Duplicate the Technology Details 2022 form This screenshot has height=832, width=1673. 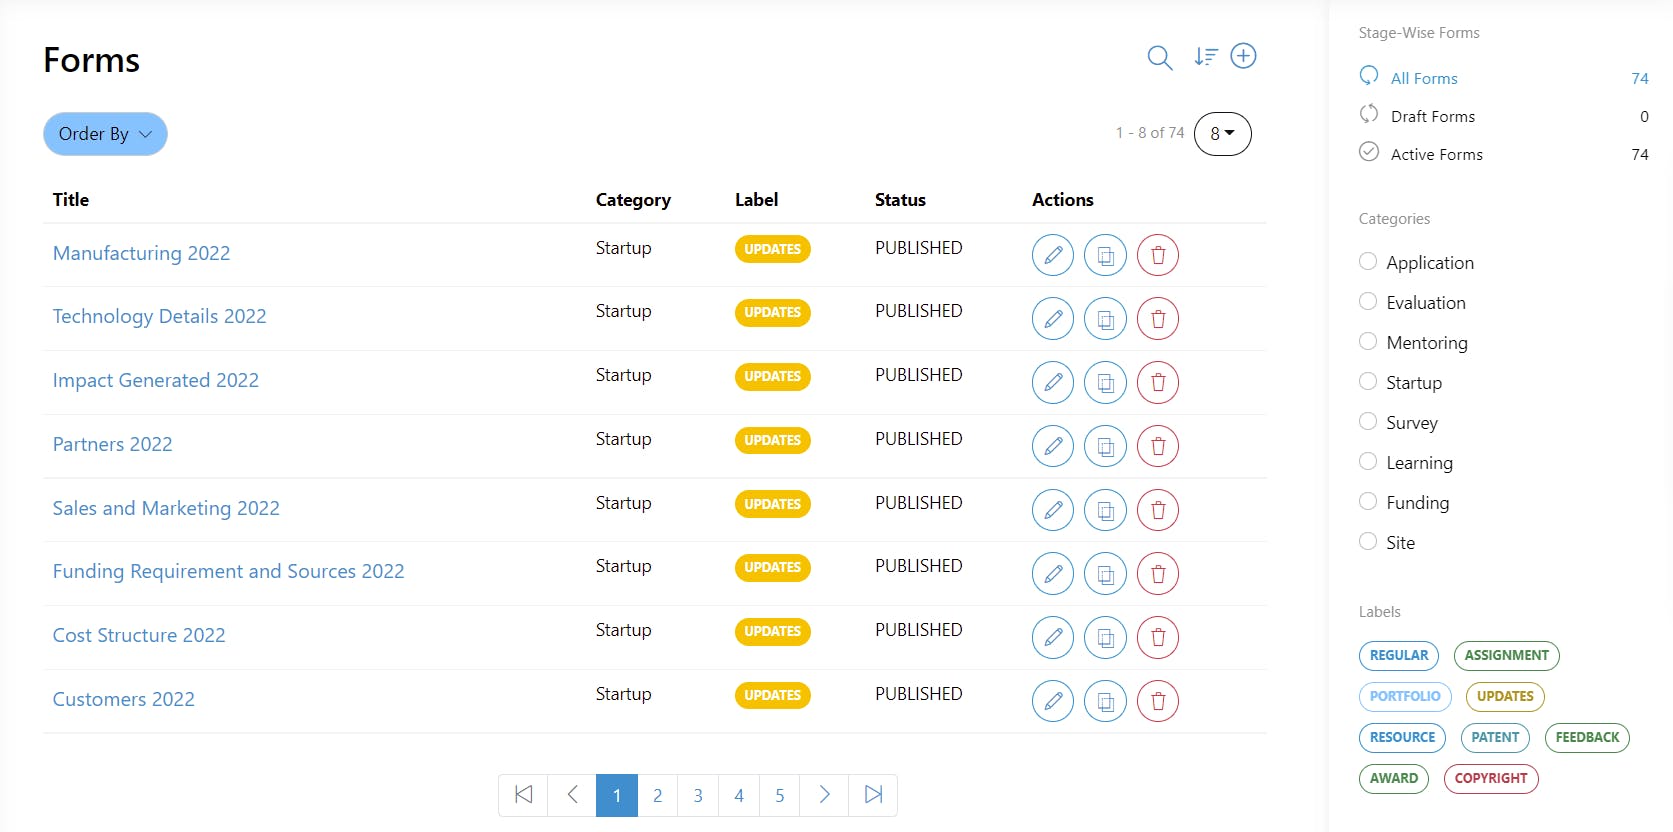point(1105,319)
